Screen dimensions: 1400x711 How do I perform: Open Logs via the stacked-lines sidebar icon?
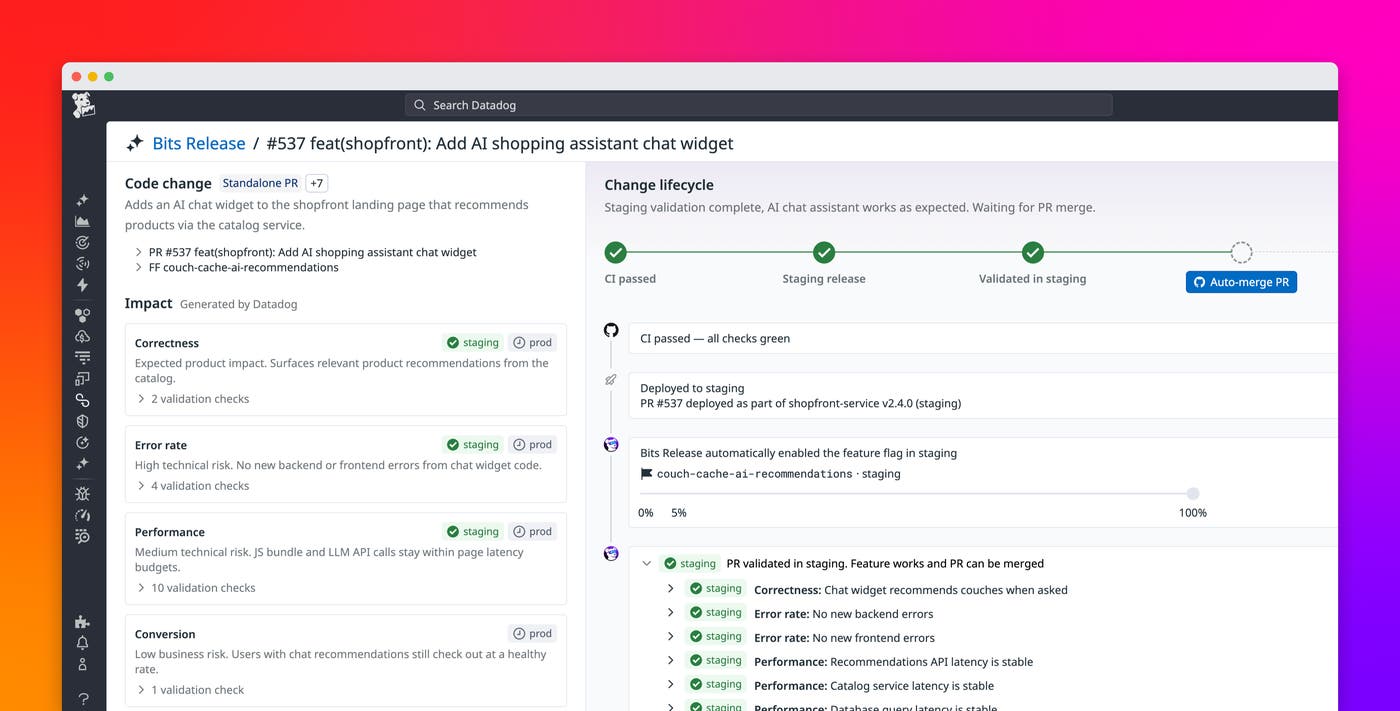(x=83, y=357)
